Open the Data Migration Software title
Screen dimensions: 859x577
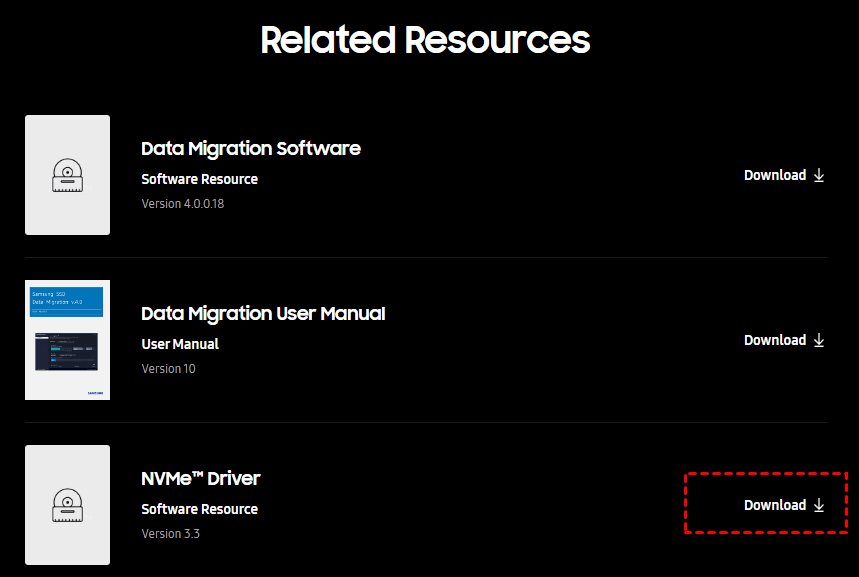pos(251,148)
